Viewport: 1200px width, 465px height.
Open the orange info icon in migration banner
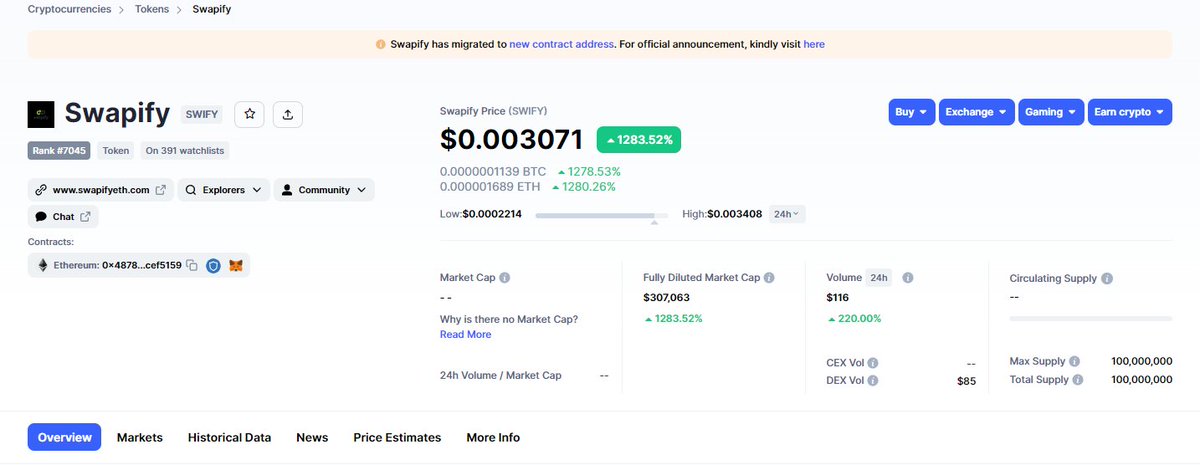click(x=380, y=44)
